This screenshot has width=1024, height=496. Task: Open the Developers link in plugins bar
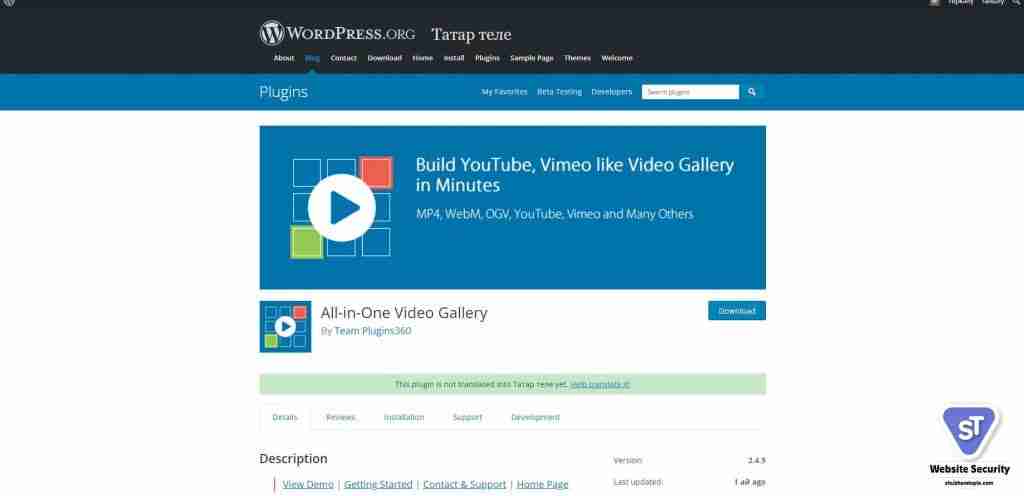[x=612, y=92]
